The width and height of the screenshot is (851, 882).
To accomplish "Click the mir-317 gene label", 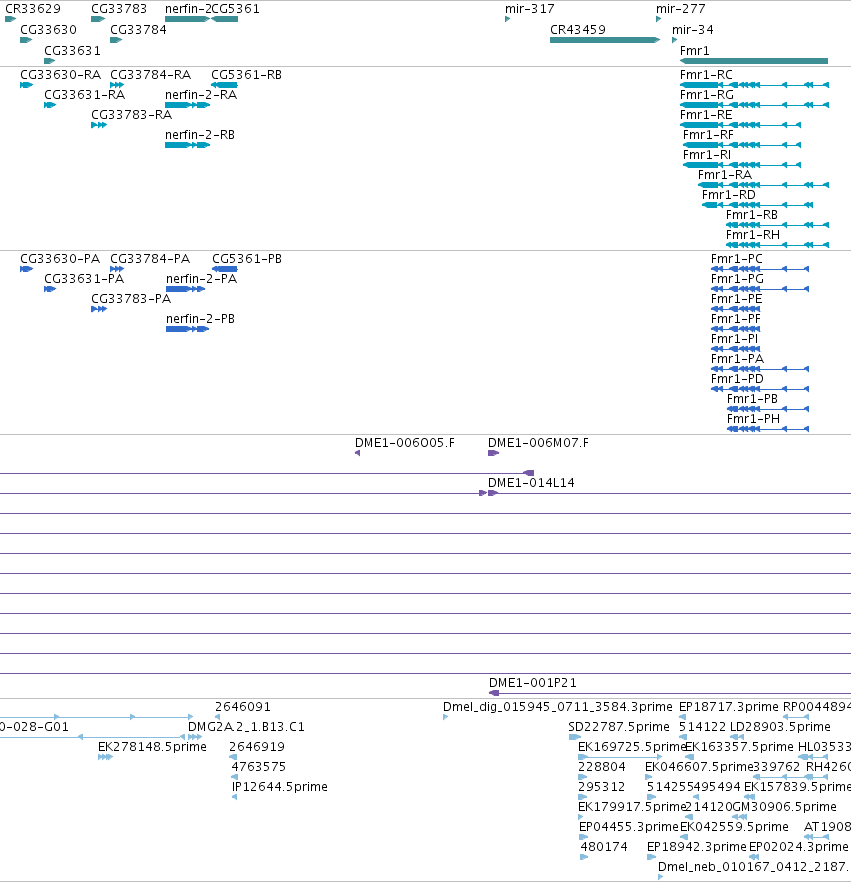I will [530, 9].
